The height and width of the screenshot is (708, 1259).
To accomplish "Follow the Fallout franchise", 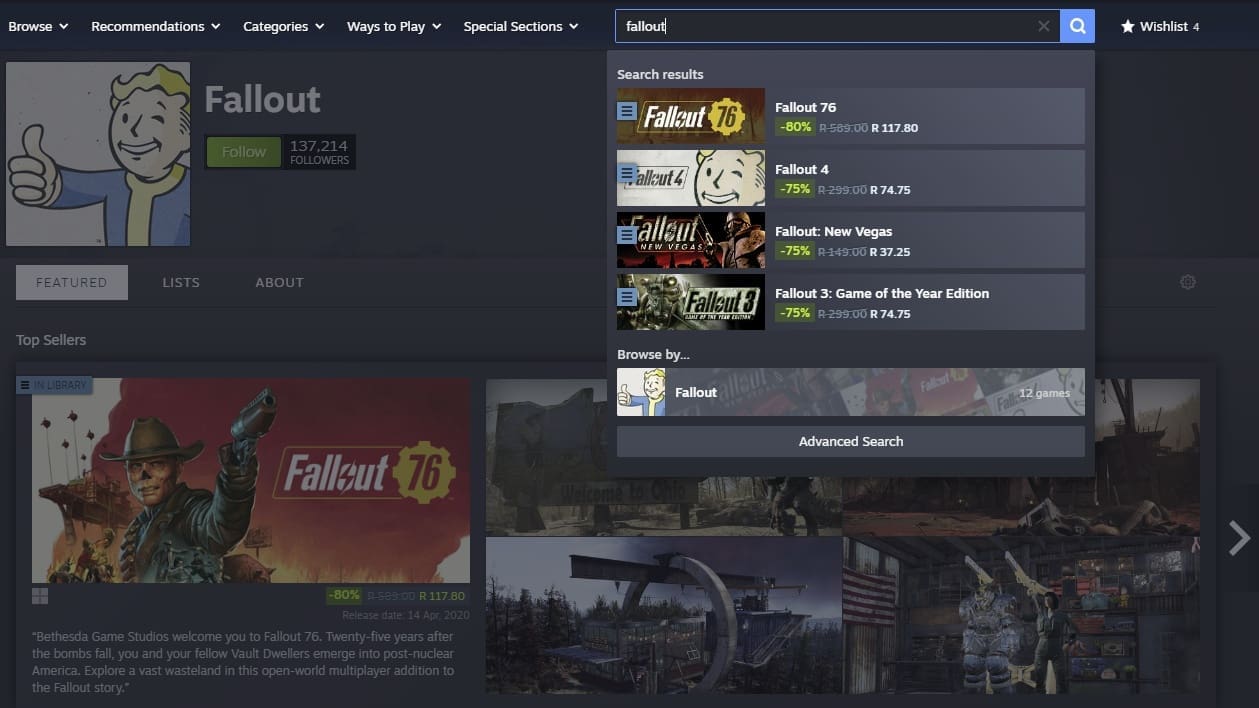I will 244,152.
